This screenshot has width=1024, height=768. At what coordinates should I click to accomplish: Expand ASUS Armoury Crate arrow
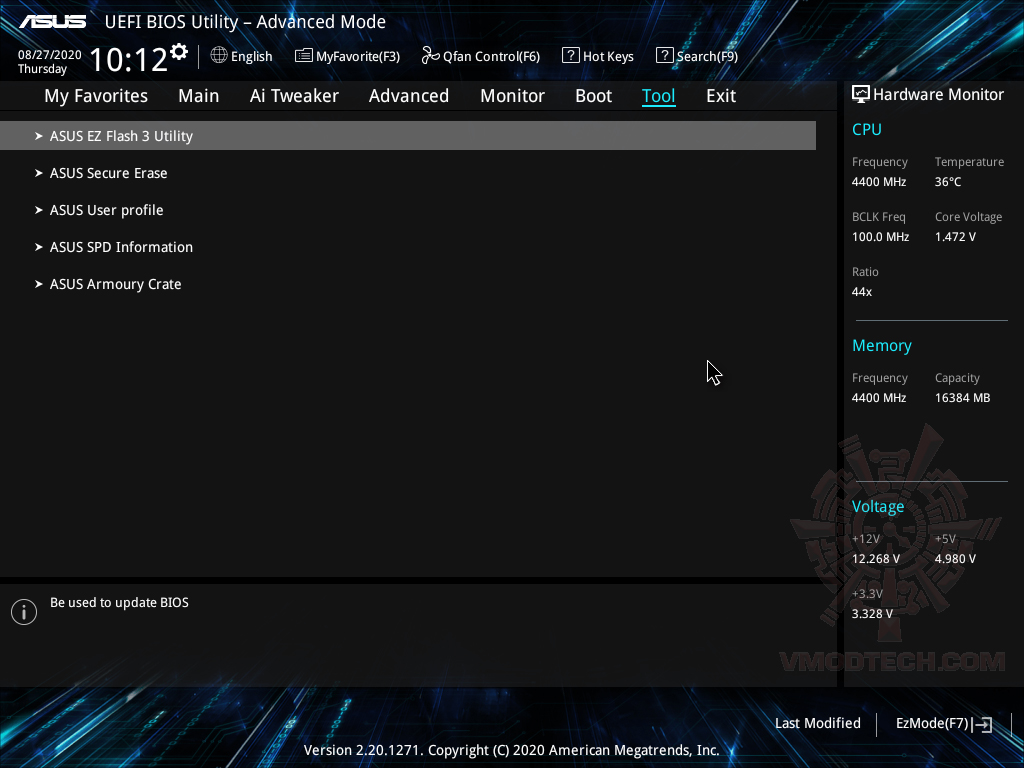coord(39,284)
